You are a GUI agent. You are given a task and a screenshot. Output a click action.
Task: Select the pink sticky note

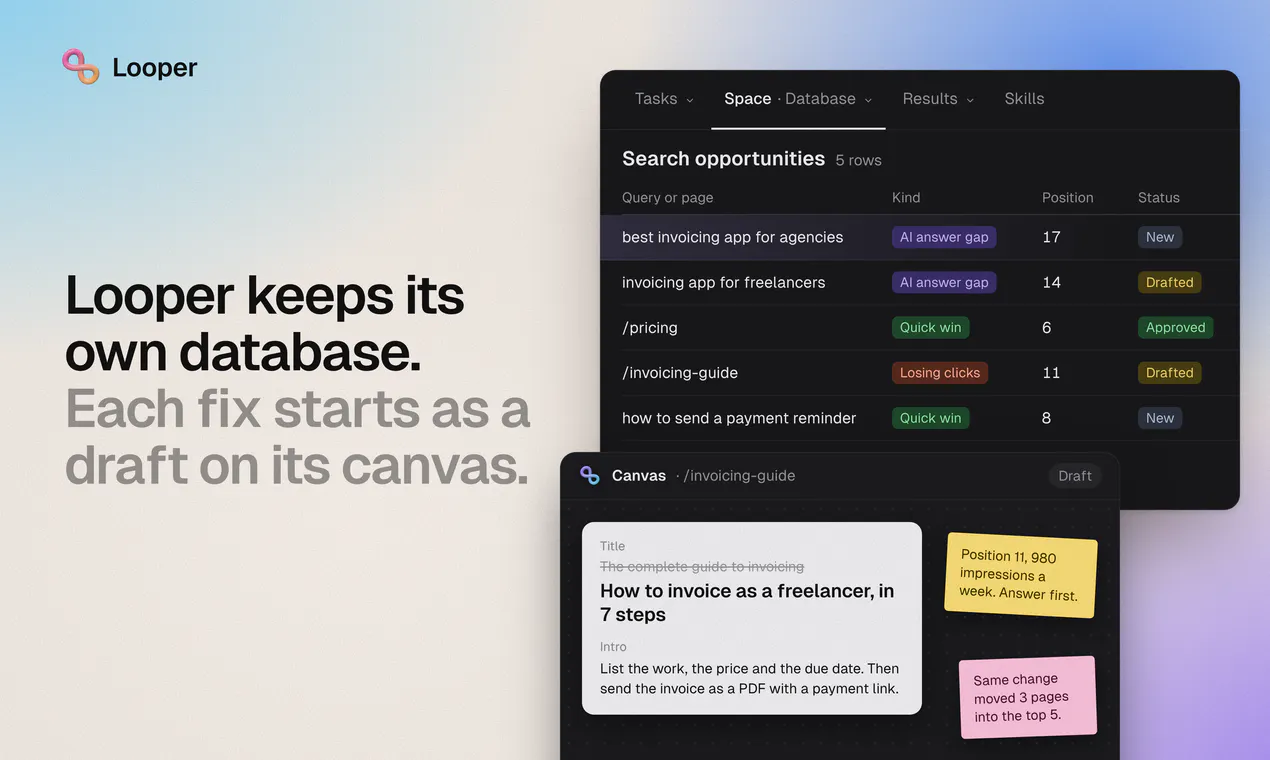coord(1028,697)
